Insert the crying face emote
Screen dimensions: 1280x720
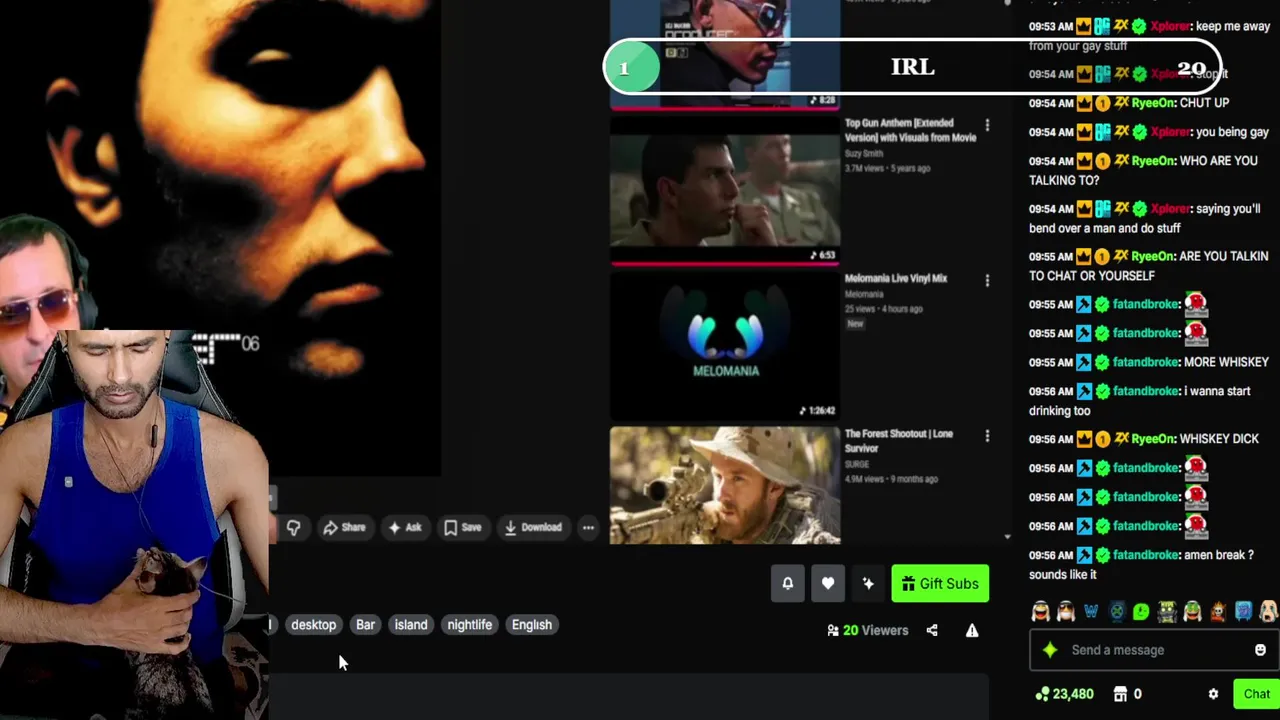click(x=1268, y=611)
